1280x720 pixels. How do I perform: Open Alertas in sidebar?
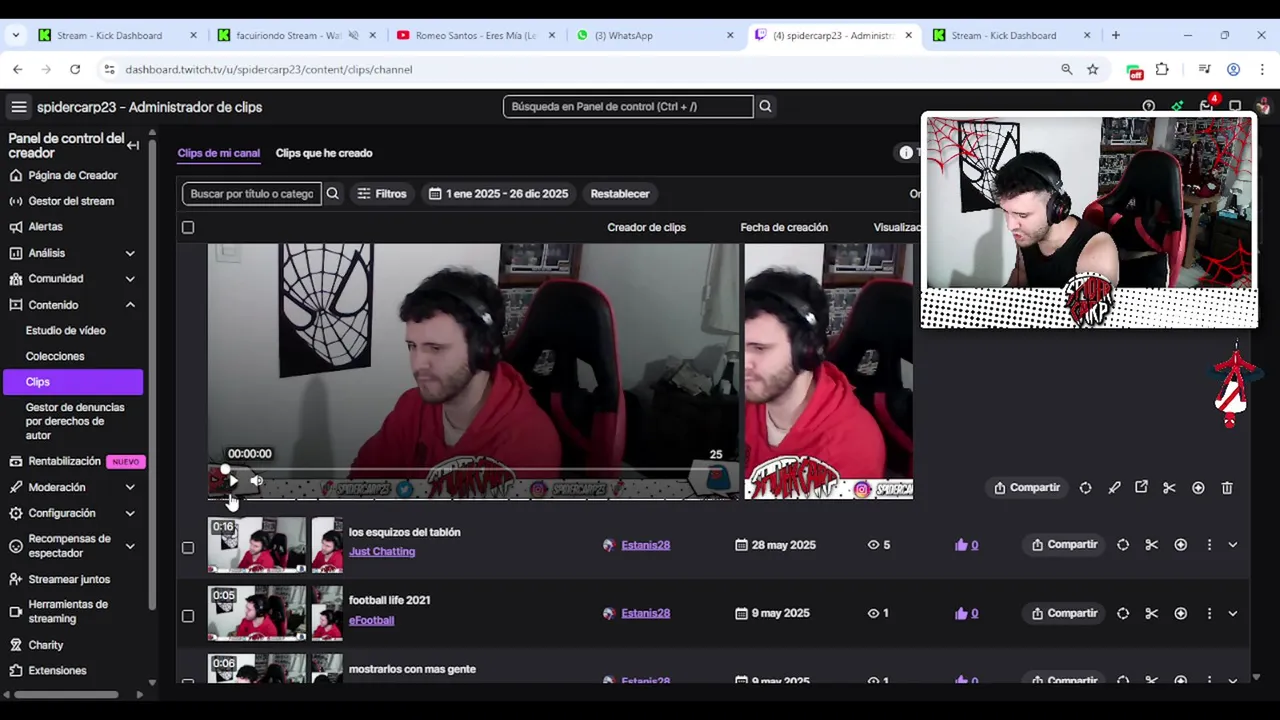click(45, 227)
